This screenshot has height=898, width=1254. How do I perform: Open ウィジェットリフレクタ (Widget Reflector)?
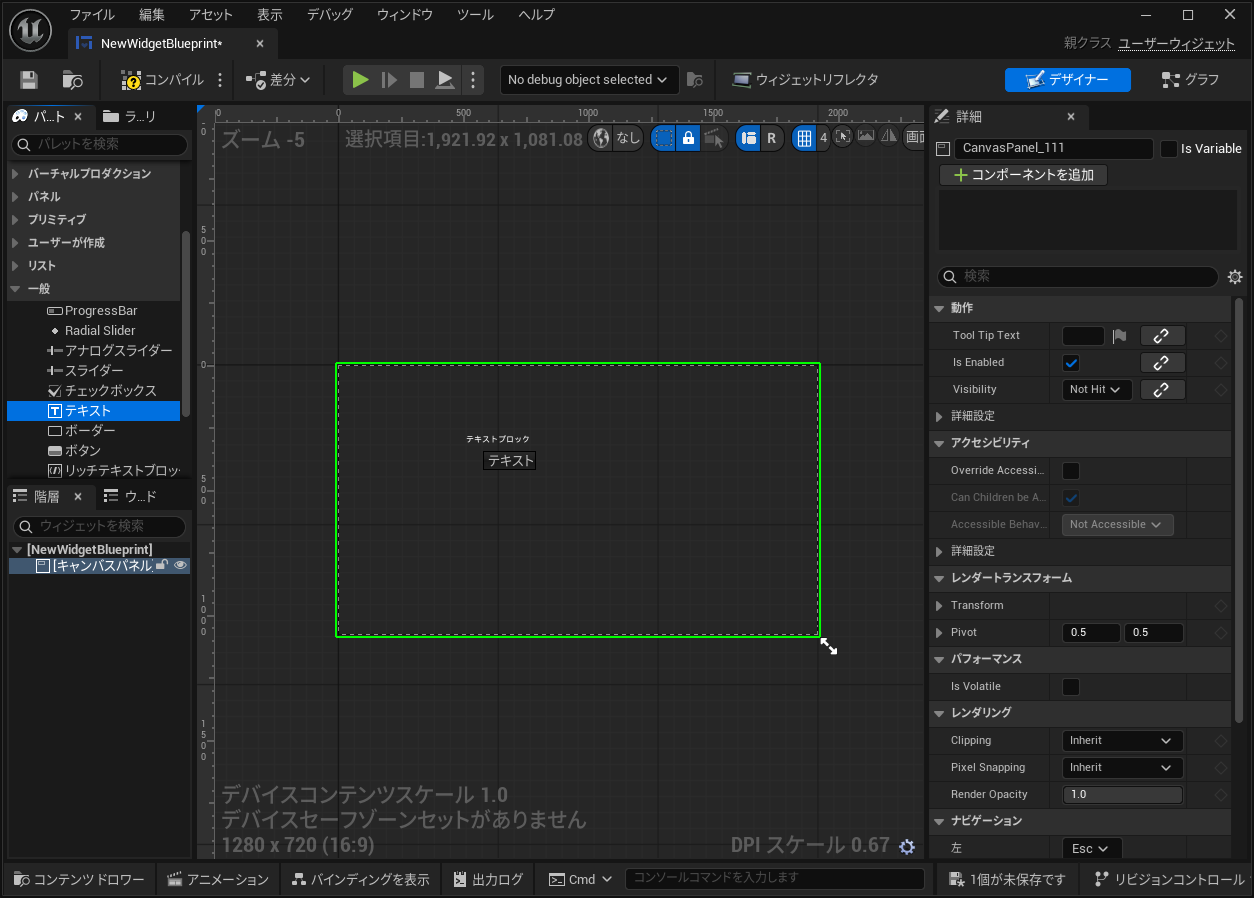click(x=806, y=80)
